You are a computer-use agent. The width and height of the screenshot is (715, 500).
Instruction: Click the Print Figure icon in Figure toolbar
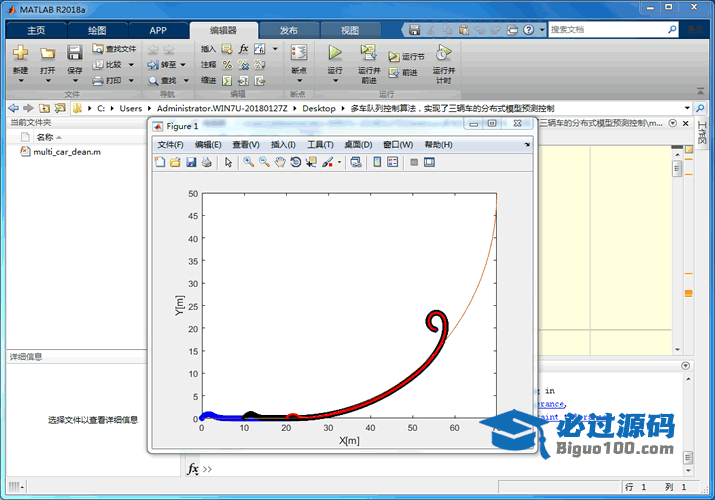pyautogui.click(x=207, y=162)
